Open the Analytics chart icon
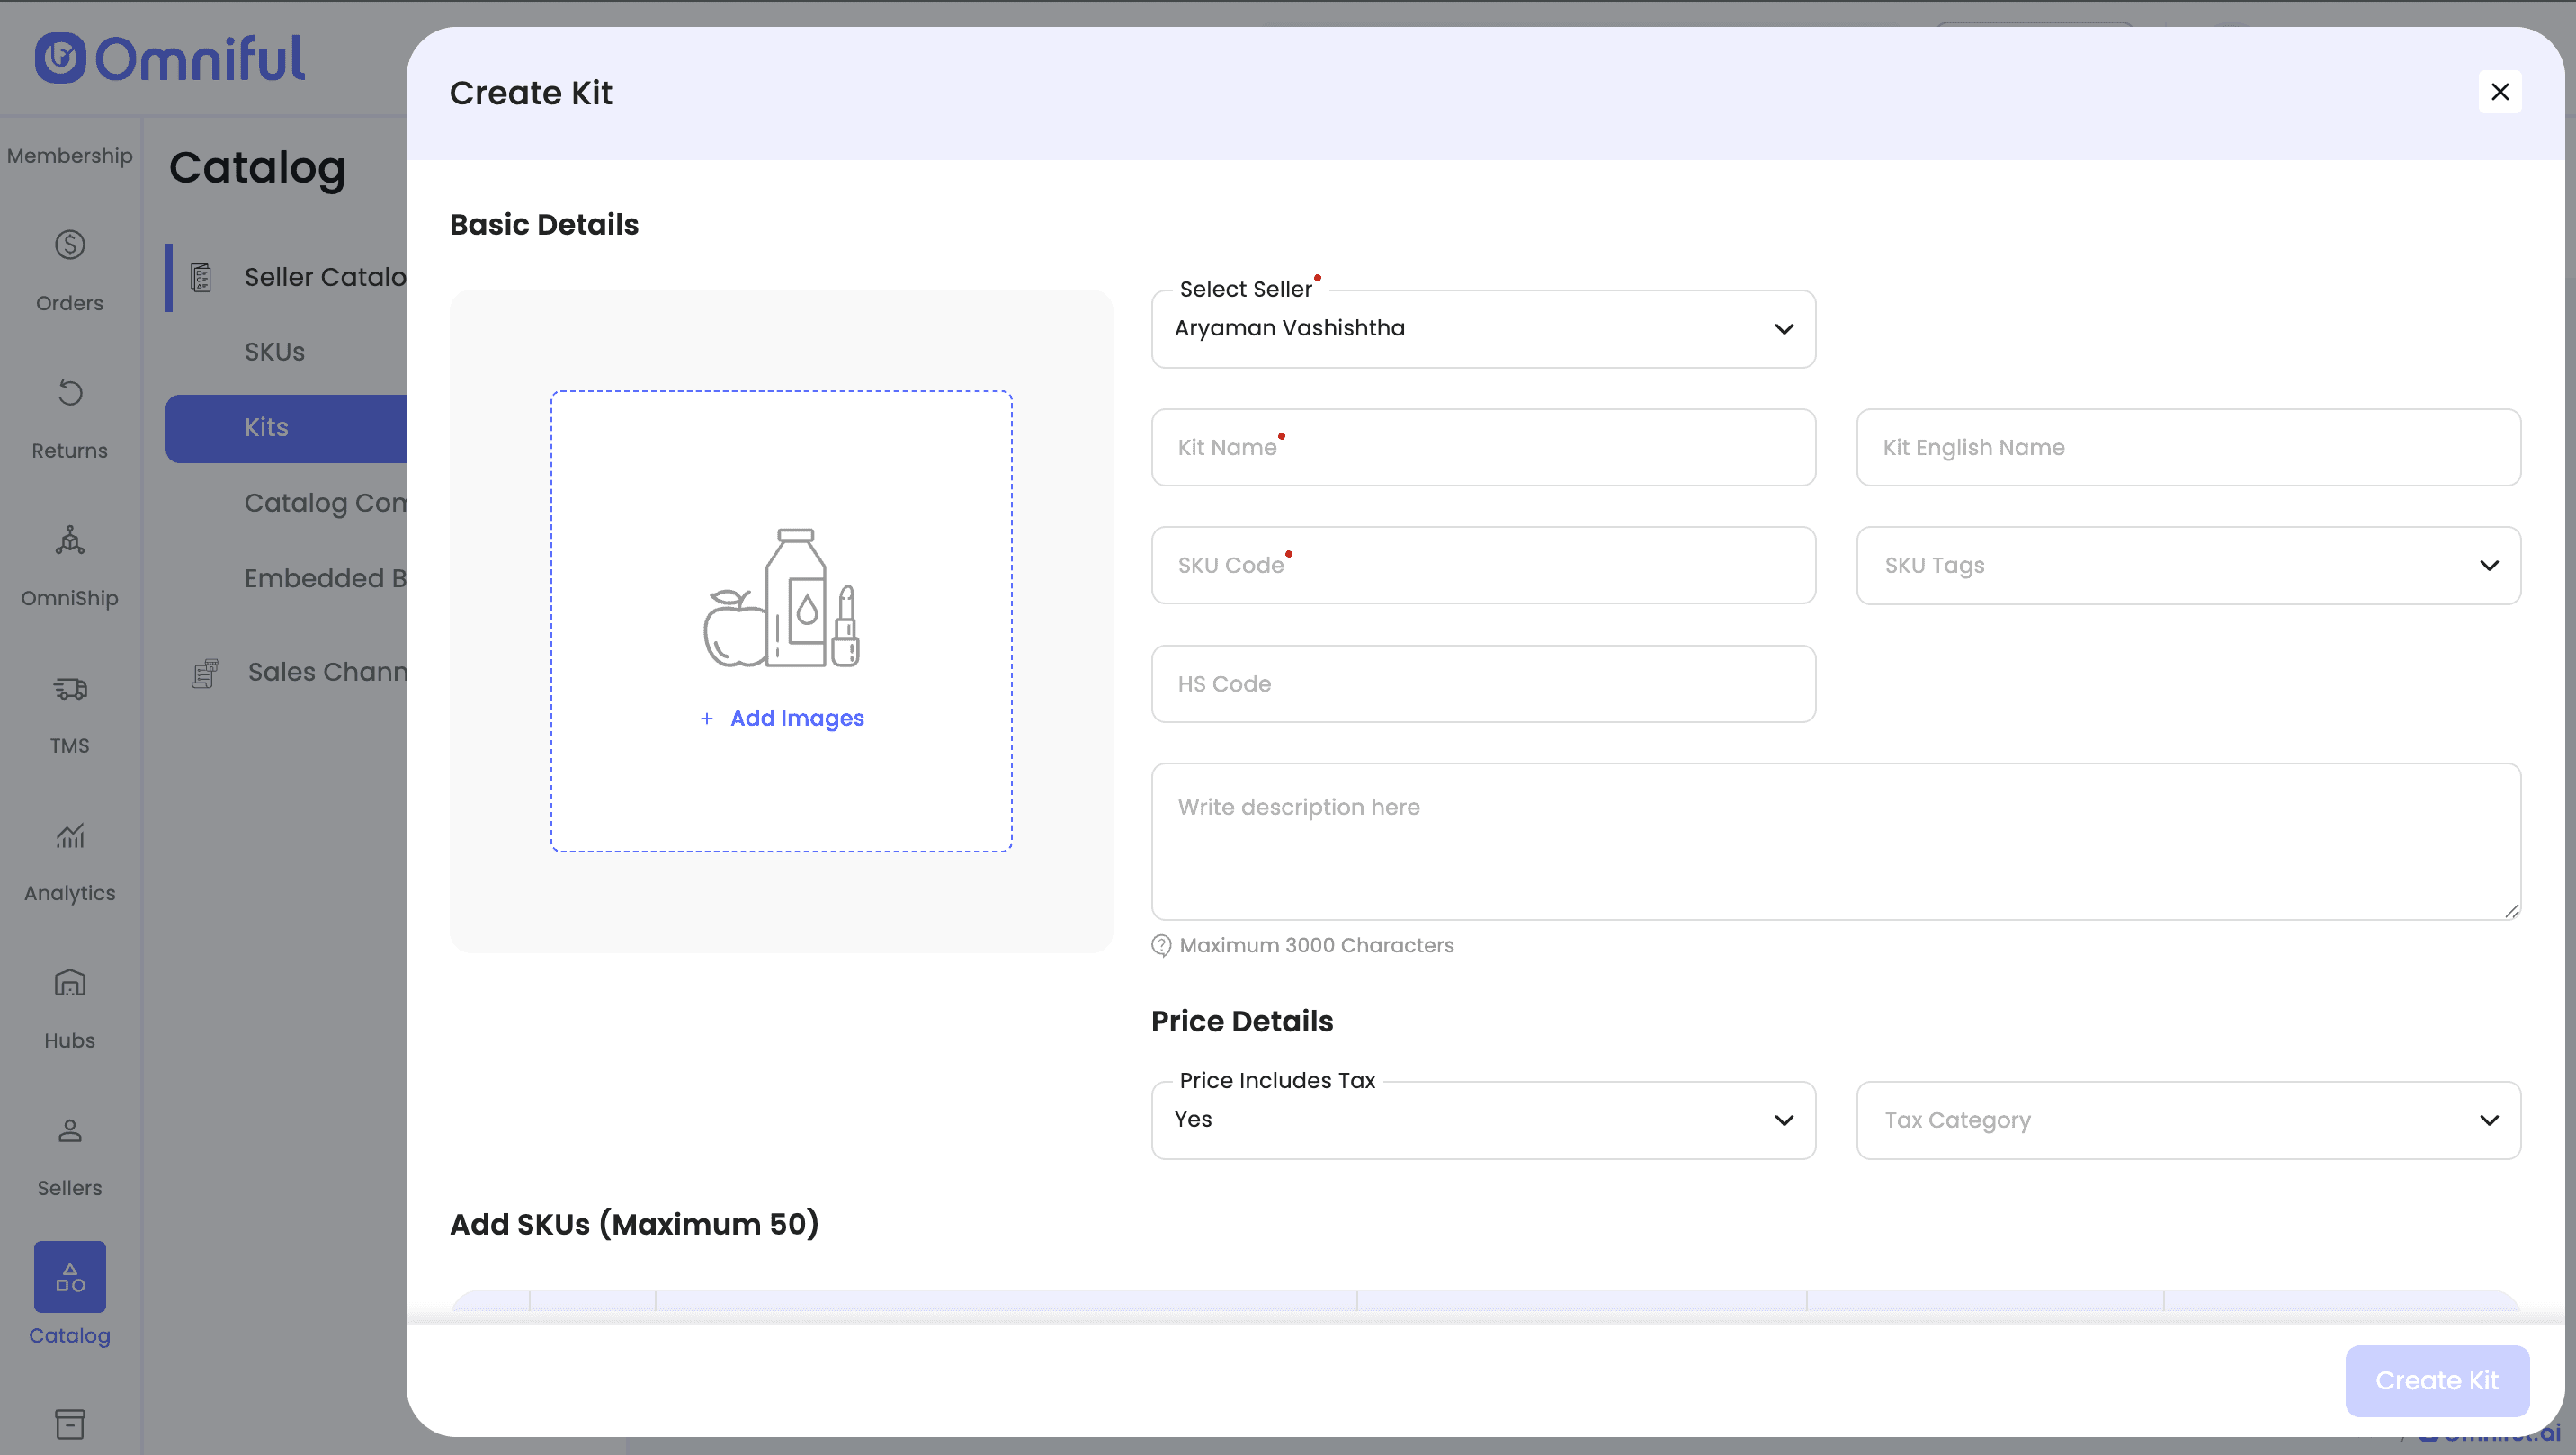2576x1455 pixels. pyautogui.click(x=69, y=836)
